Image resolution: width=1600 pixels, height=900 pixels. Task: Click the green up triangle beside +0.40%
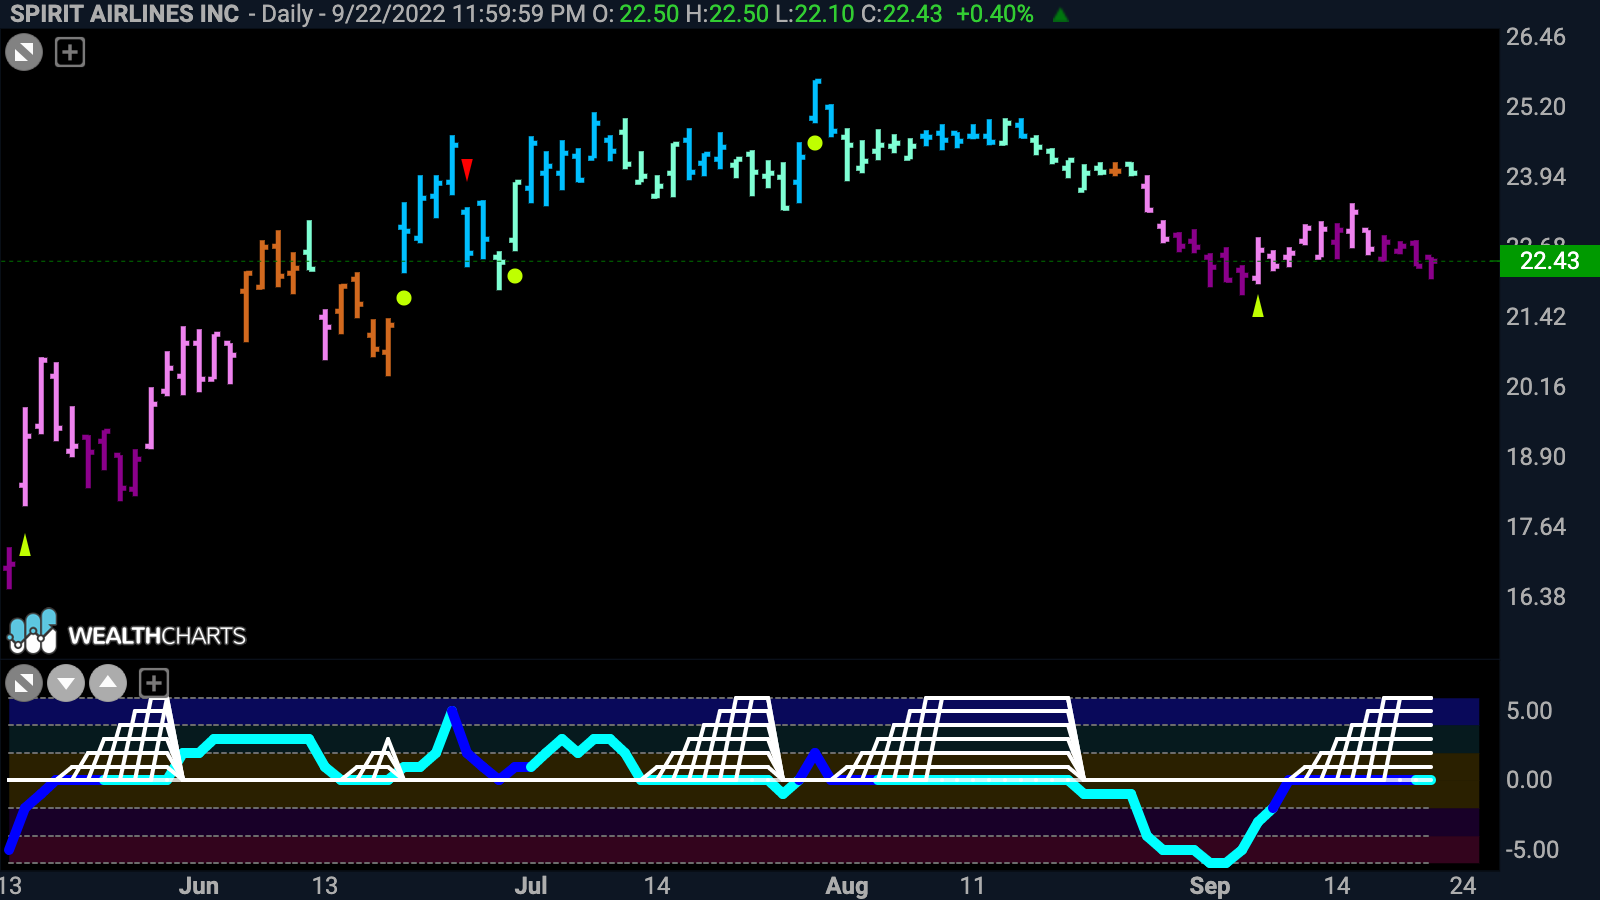(x=1060, y=15)
